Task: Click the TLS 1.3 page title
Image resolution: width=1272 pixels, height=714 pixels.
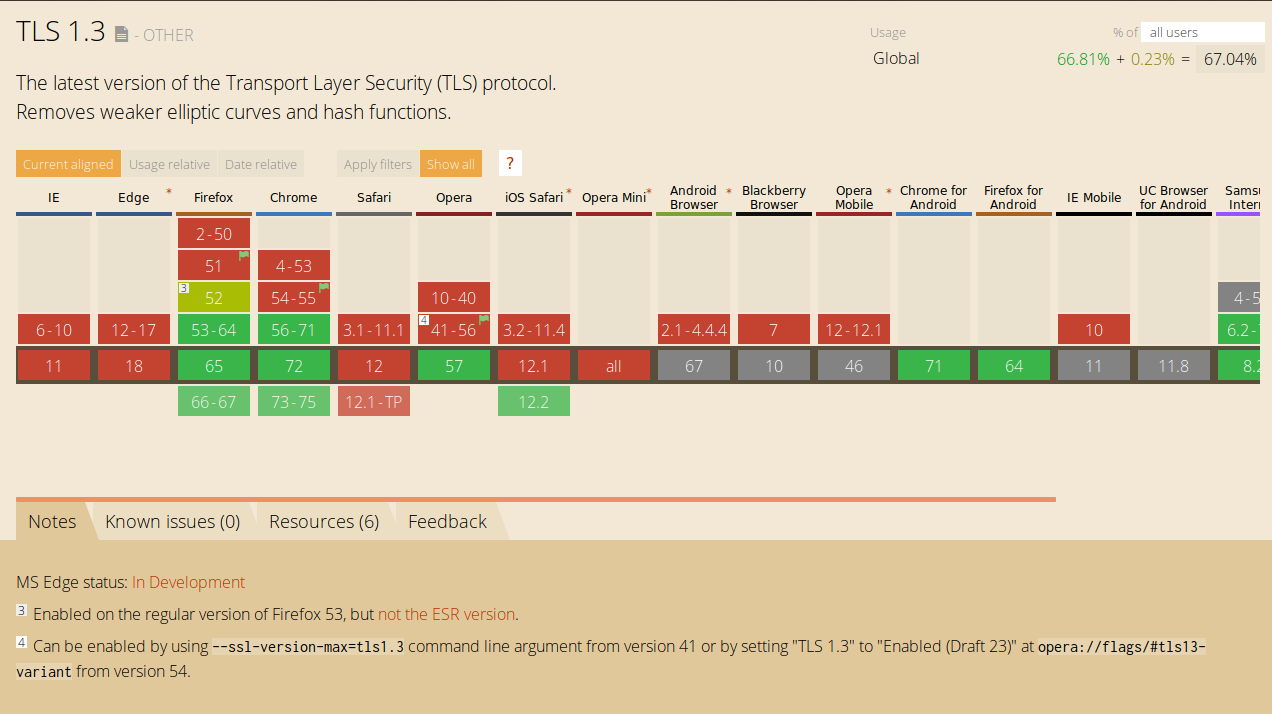Action: (60, 31)
